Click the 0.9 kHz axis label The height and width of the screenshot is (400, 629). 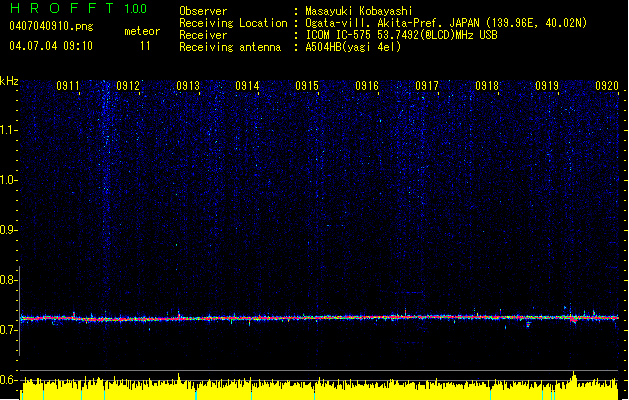point(8,230)
